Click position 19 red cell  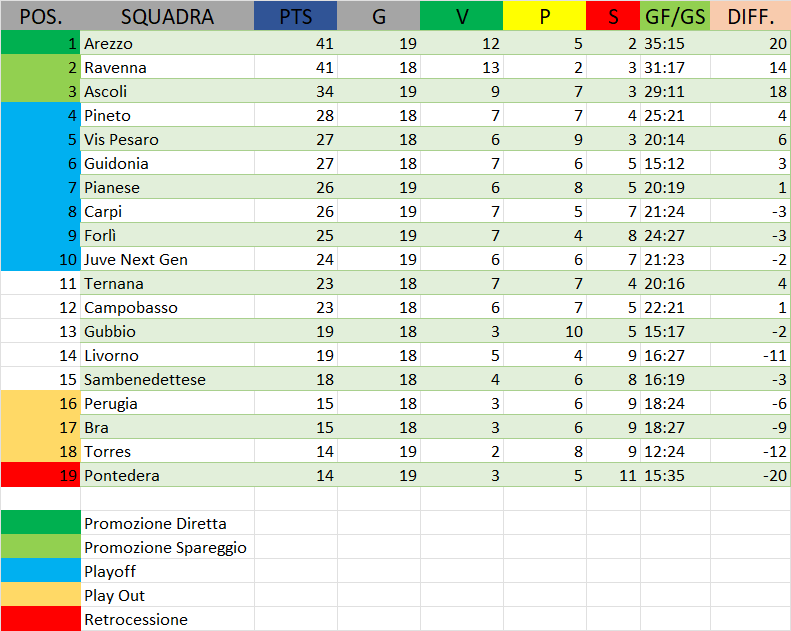click(x=40, y=476)
